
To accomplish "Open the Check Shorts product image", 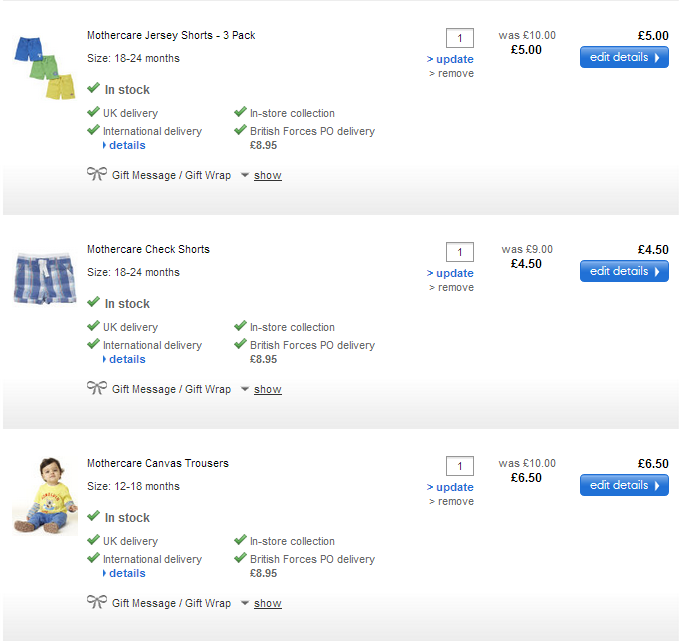I will (44, 279).
